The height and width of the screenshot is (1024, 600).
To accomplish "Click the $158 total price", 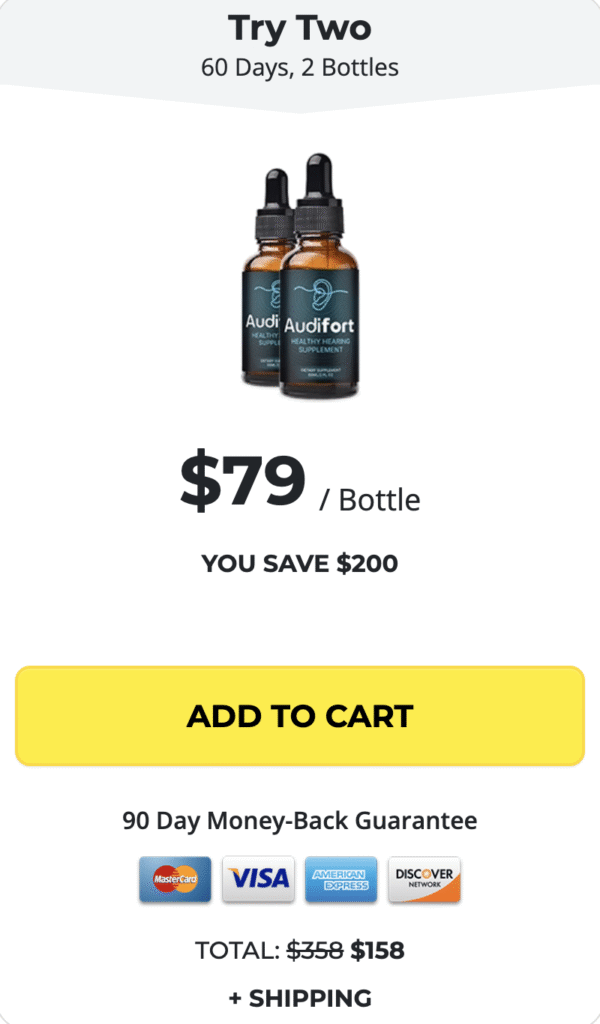I will click(x=377, y=951).
